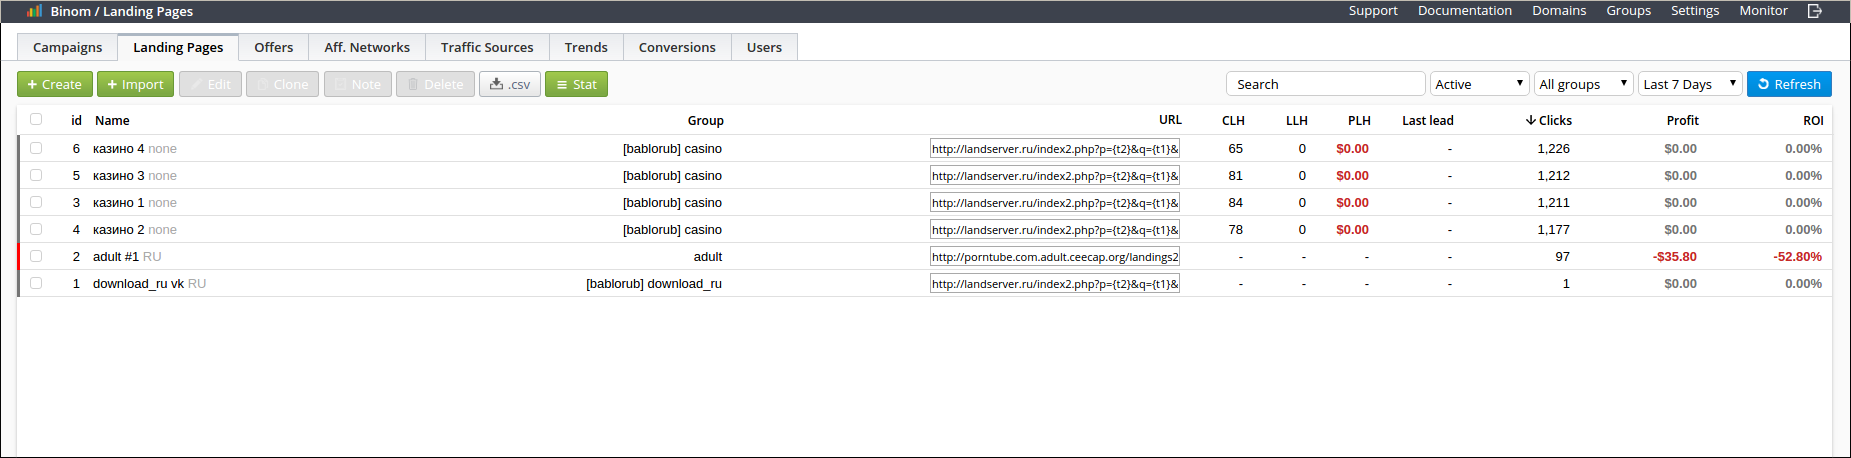The image size is (1851, 458).
Task: Check the box for казино 2 row
Action: [36, 229]
